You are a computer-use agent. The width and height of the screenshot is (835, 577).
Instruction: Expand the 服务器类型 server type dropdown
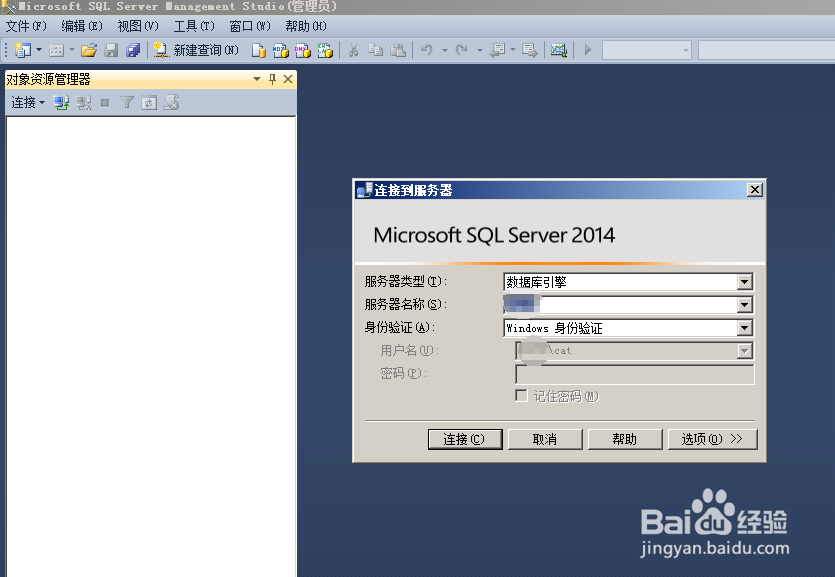744,282
